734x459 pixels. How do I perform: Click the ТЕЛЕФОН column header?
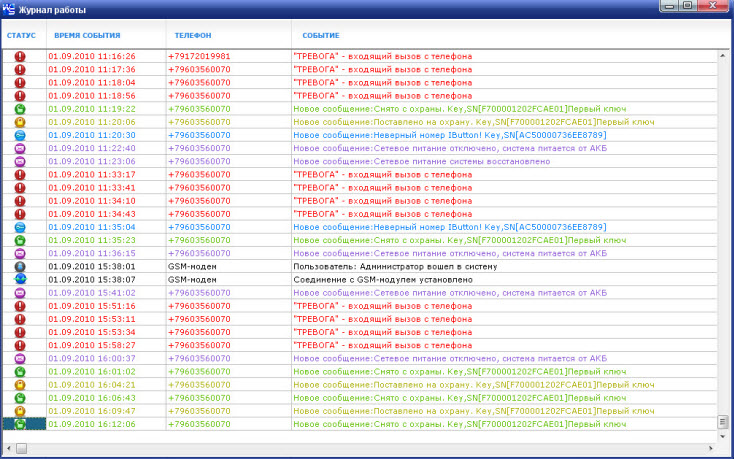190,35
